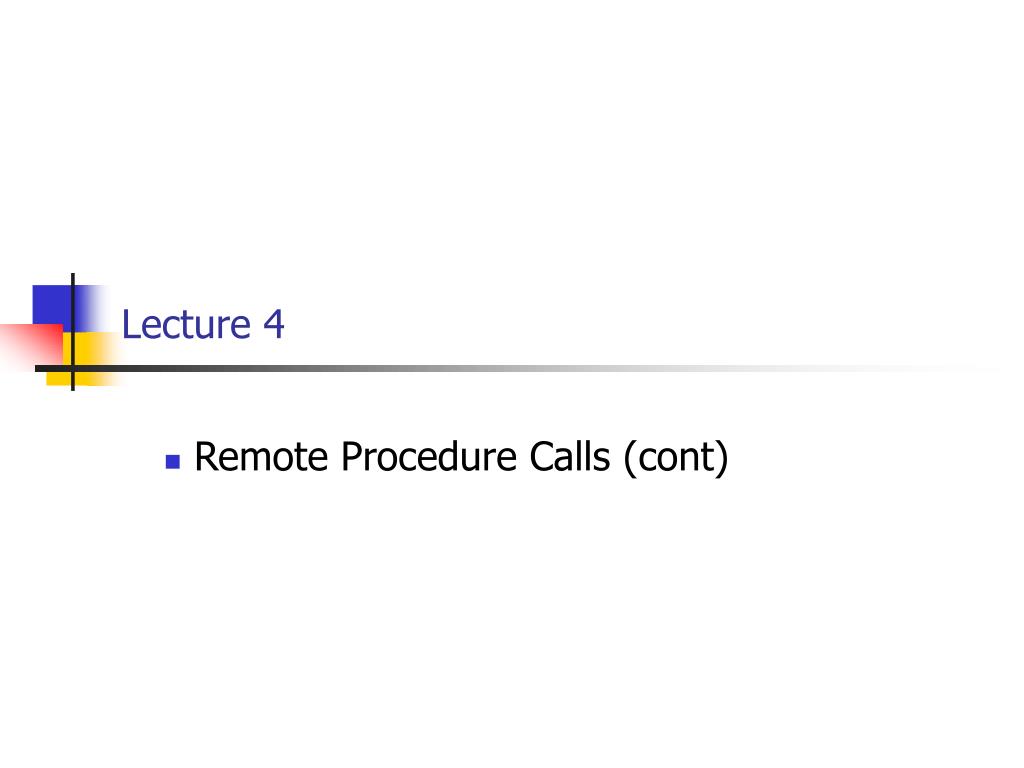Click the word "Procedure" in the bullet
The height and width of the screenshot is (768, 1024).
pos(429,456)
